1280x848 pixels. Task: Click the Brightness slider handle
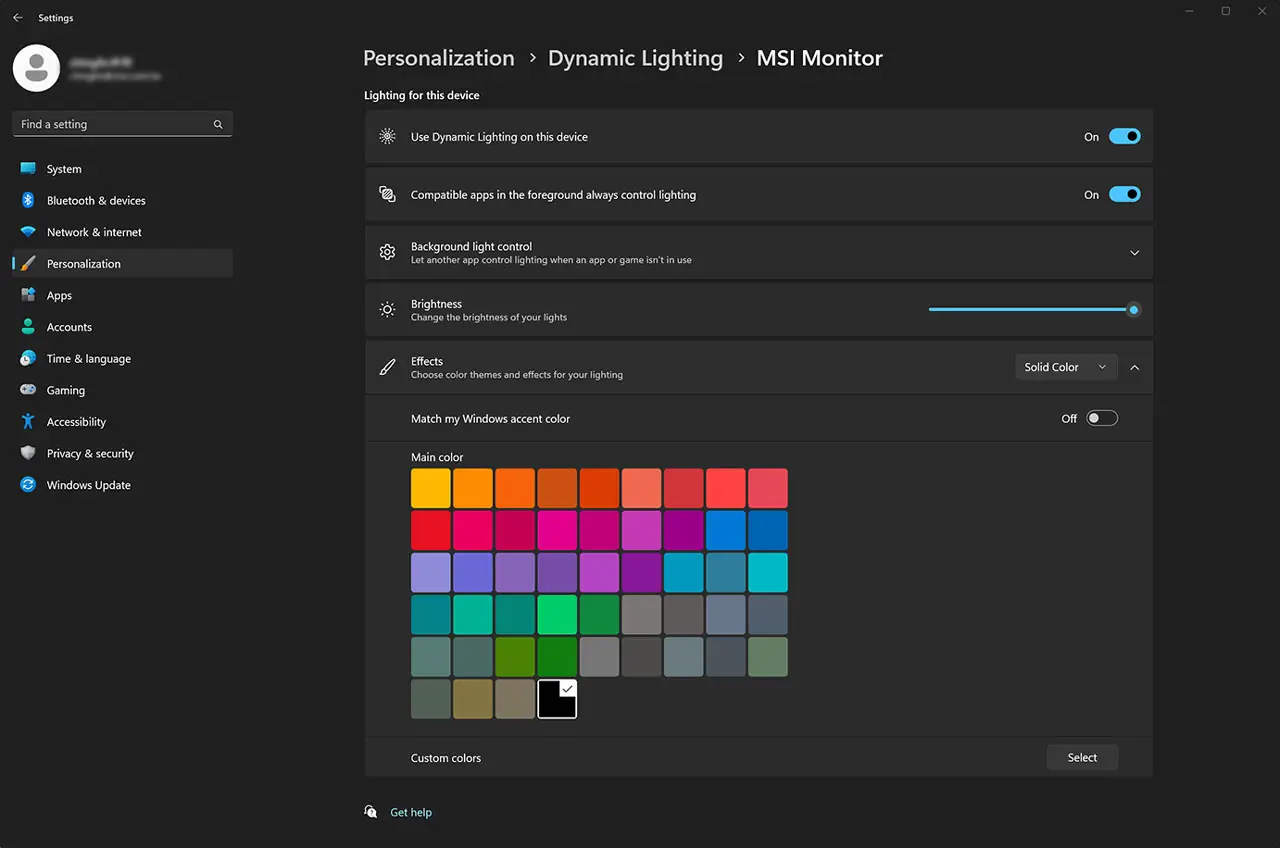[x=1133, y=310]
